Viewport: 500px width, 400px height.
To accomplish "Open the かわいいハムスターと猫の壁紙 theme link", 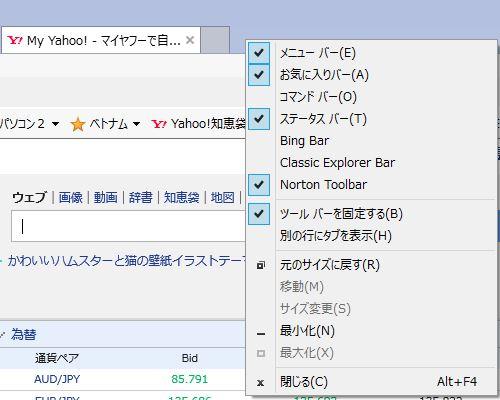I will (x=127, y=261).
